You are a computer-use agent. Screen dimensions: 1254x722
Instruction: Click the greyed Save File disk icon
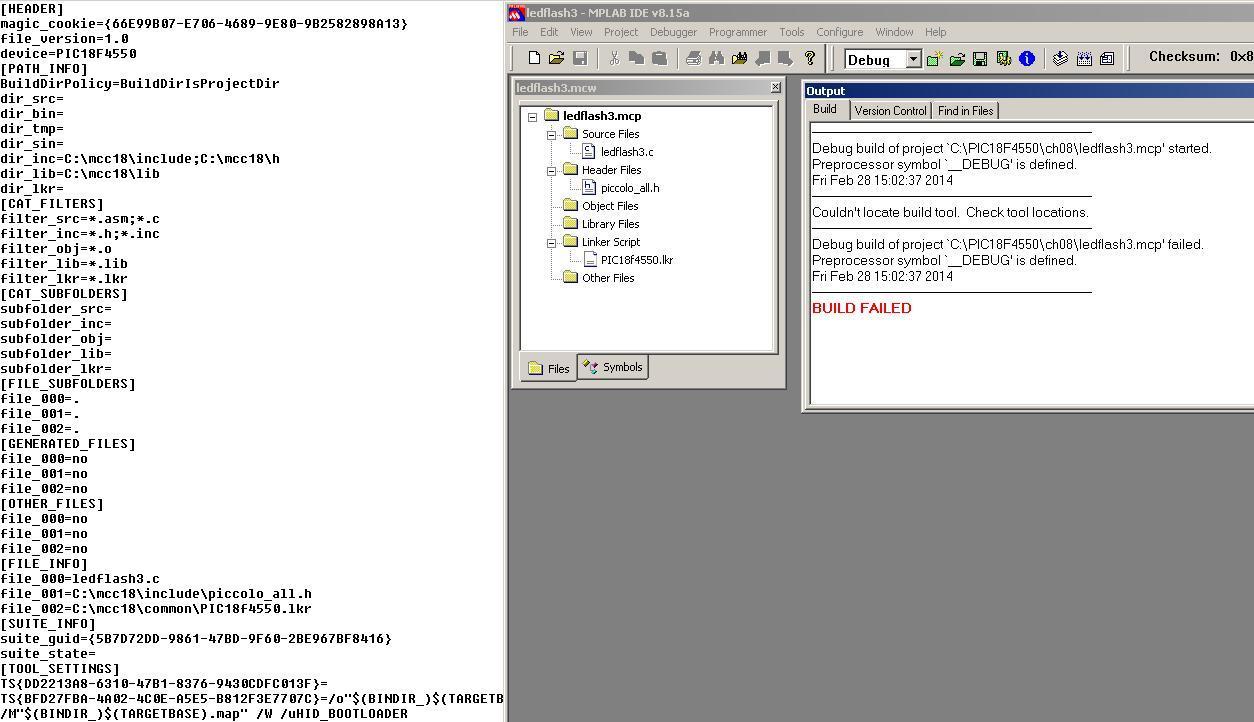[580, 59]
